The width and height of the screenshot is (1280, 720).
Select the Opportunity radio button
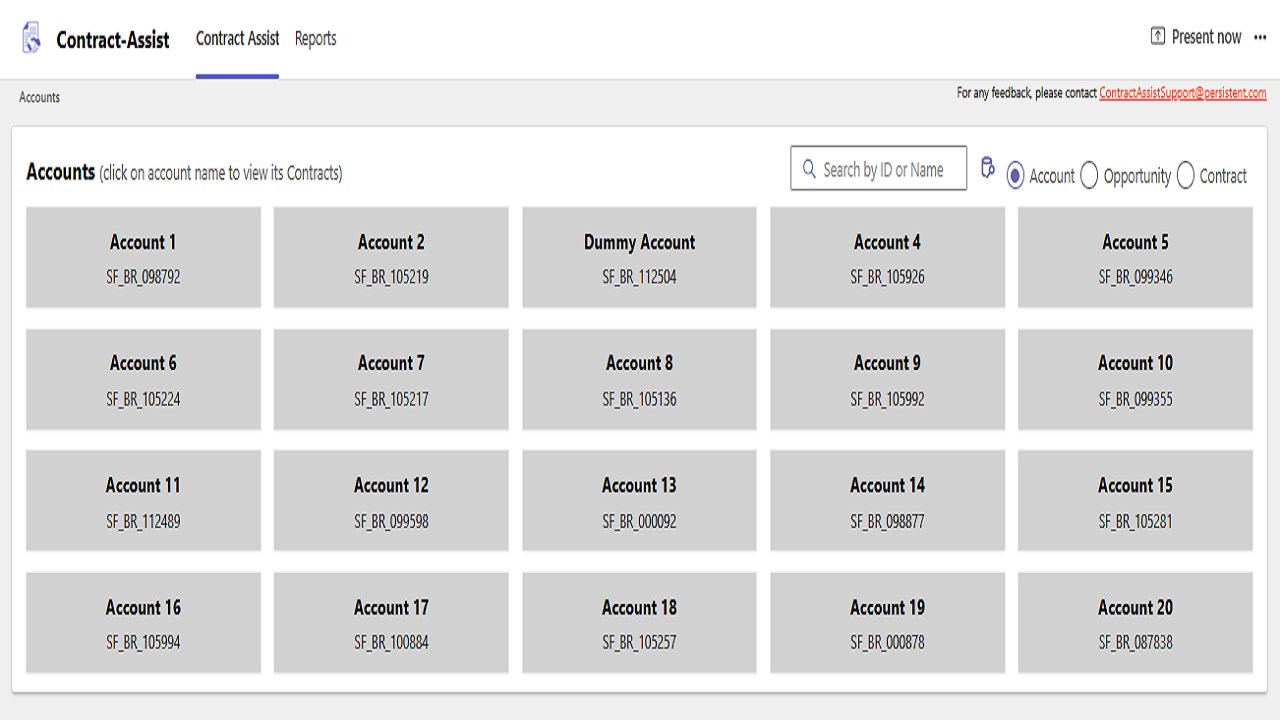[x=1089, y=176]
